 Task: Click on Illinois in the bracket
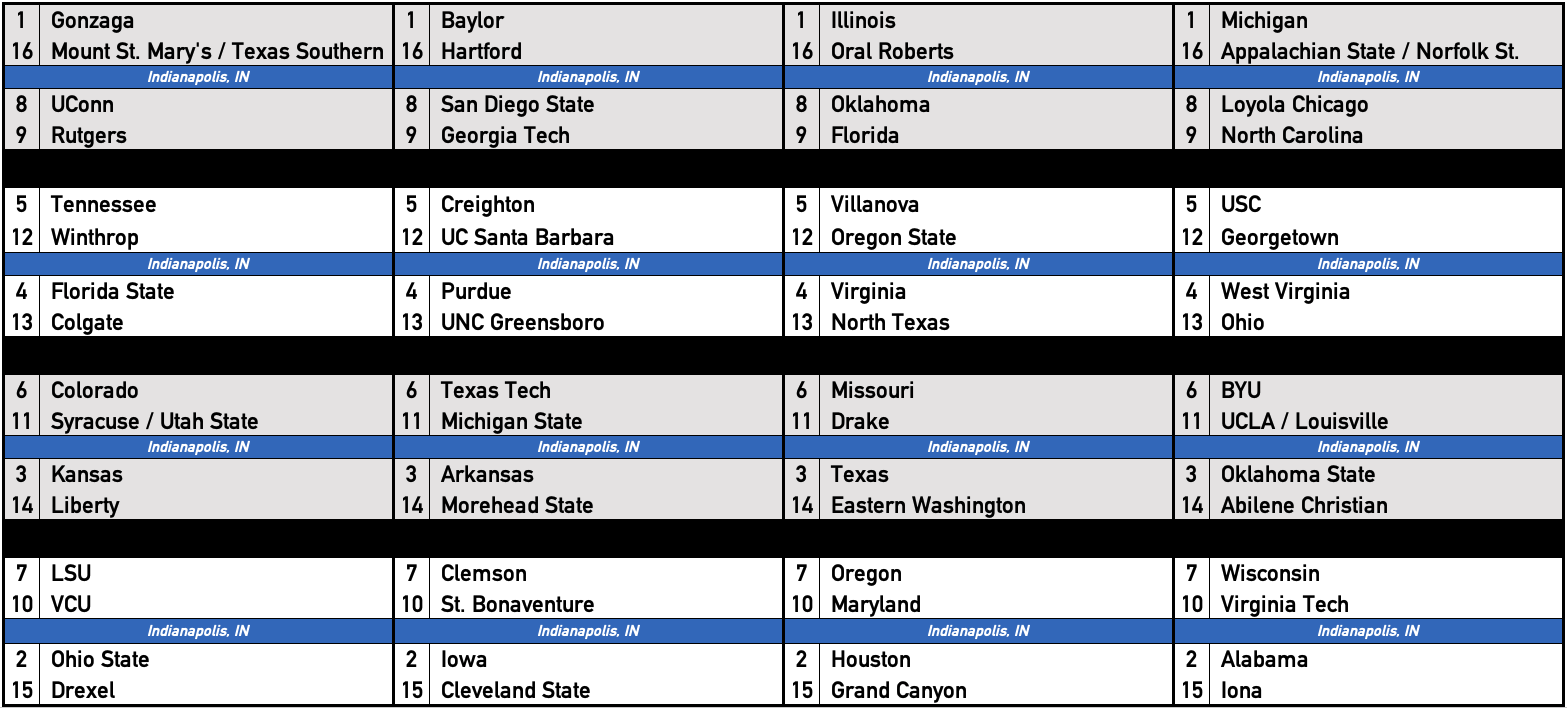coord(863,21)
